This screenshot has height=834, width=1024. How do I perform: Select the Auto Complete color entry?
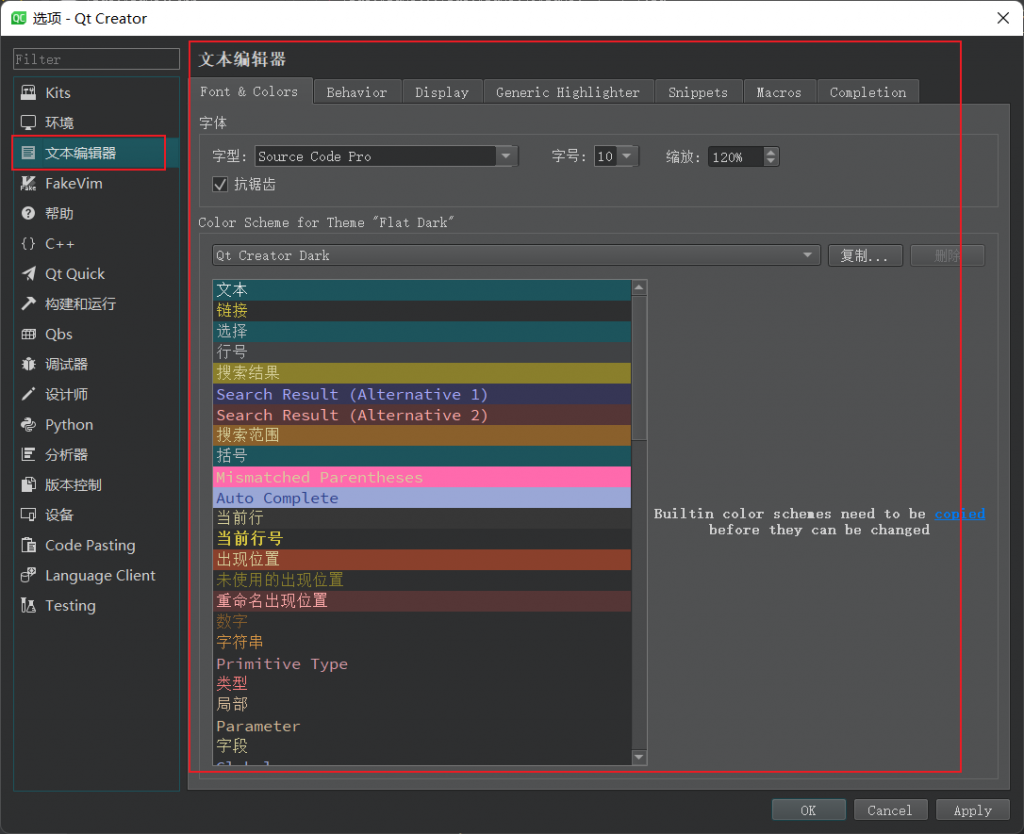(x=422, y=498)
